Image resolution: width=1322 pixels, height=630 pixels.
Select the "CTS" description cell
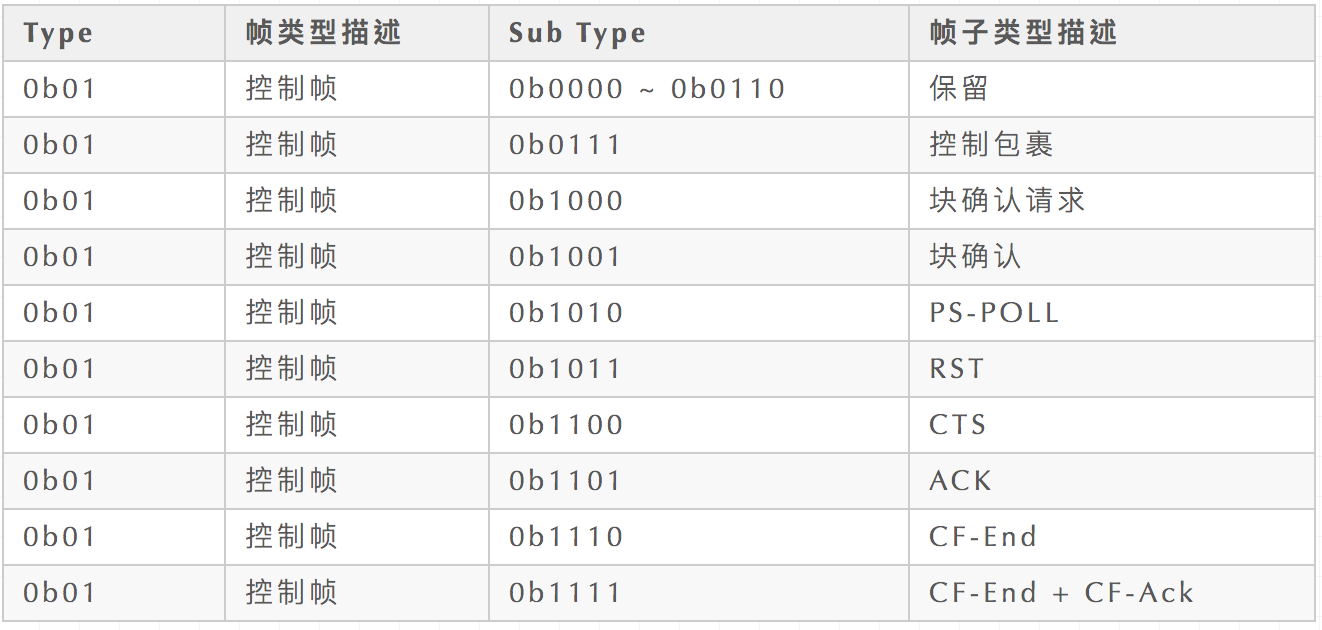point(958,425)
